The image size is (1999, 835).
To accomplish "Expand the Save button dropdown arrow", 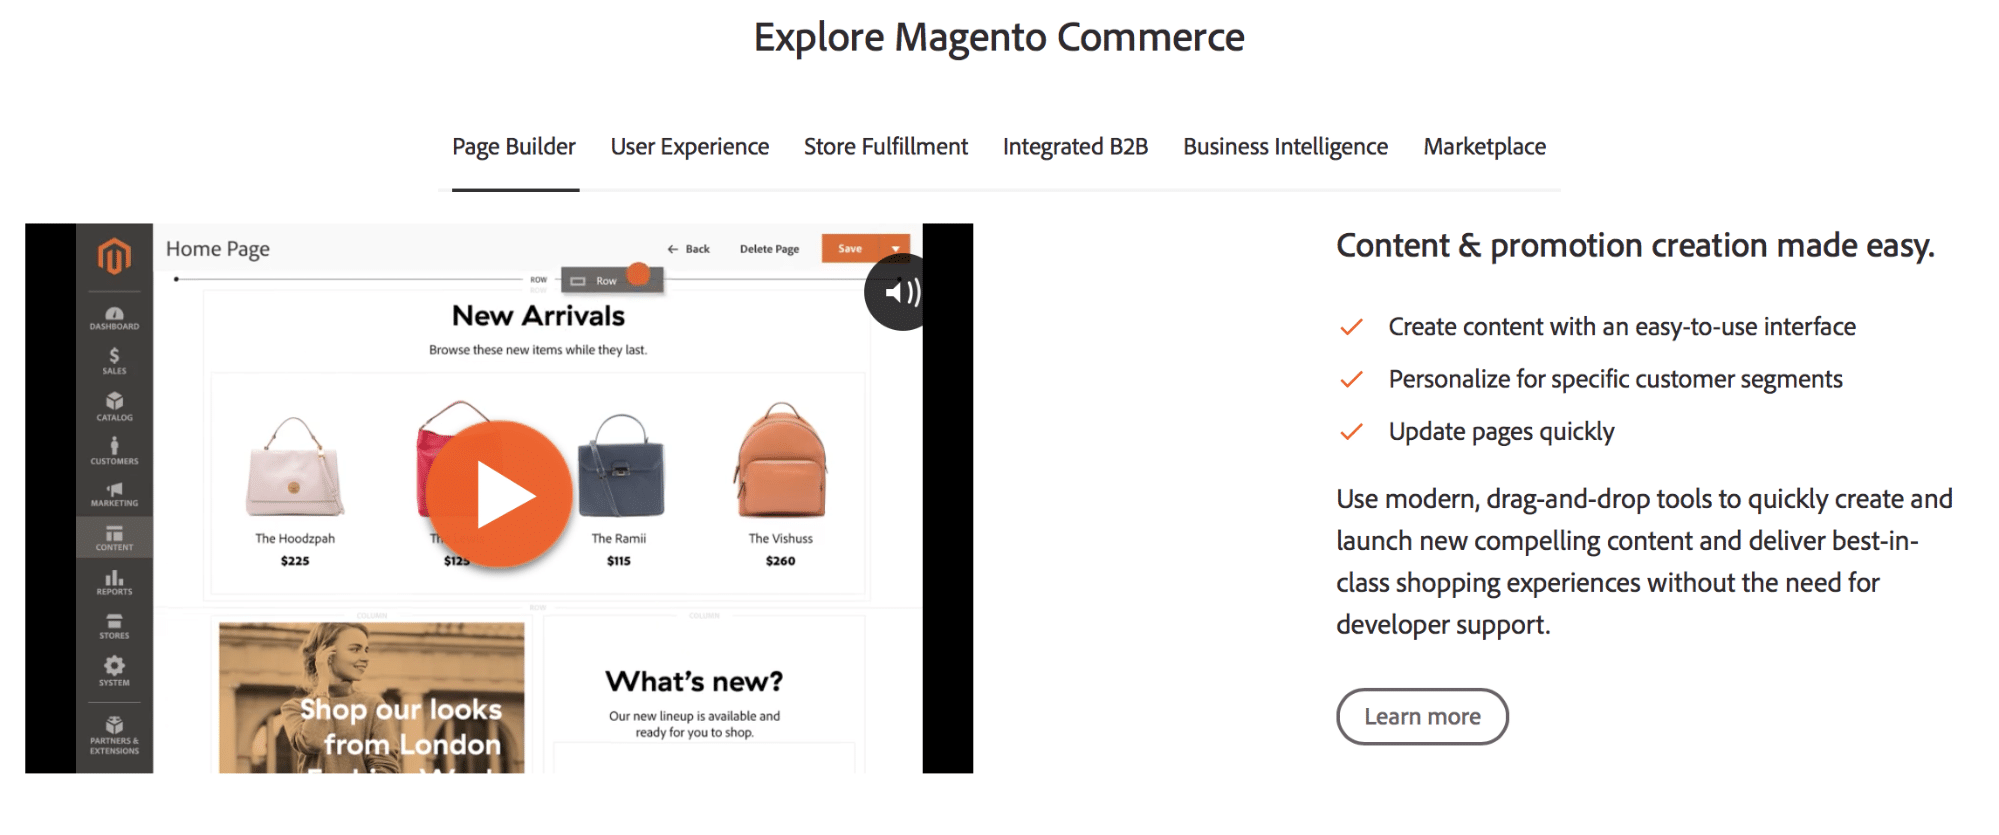I will pos(896,249).
